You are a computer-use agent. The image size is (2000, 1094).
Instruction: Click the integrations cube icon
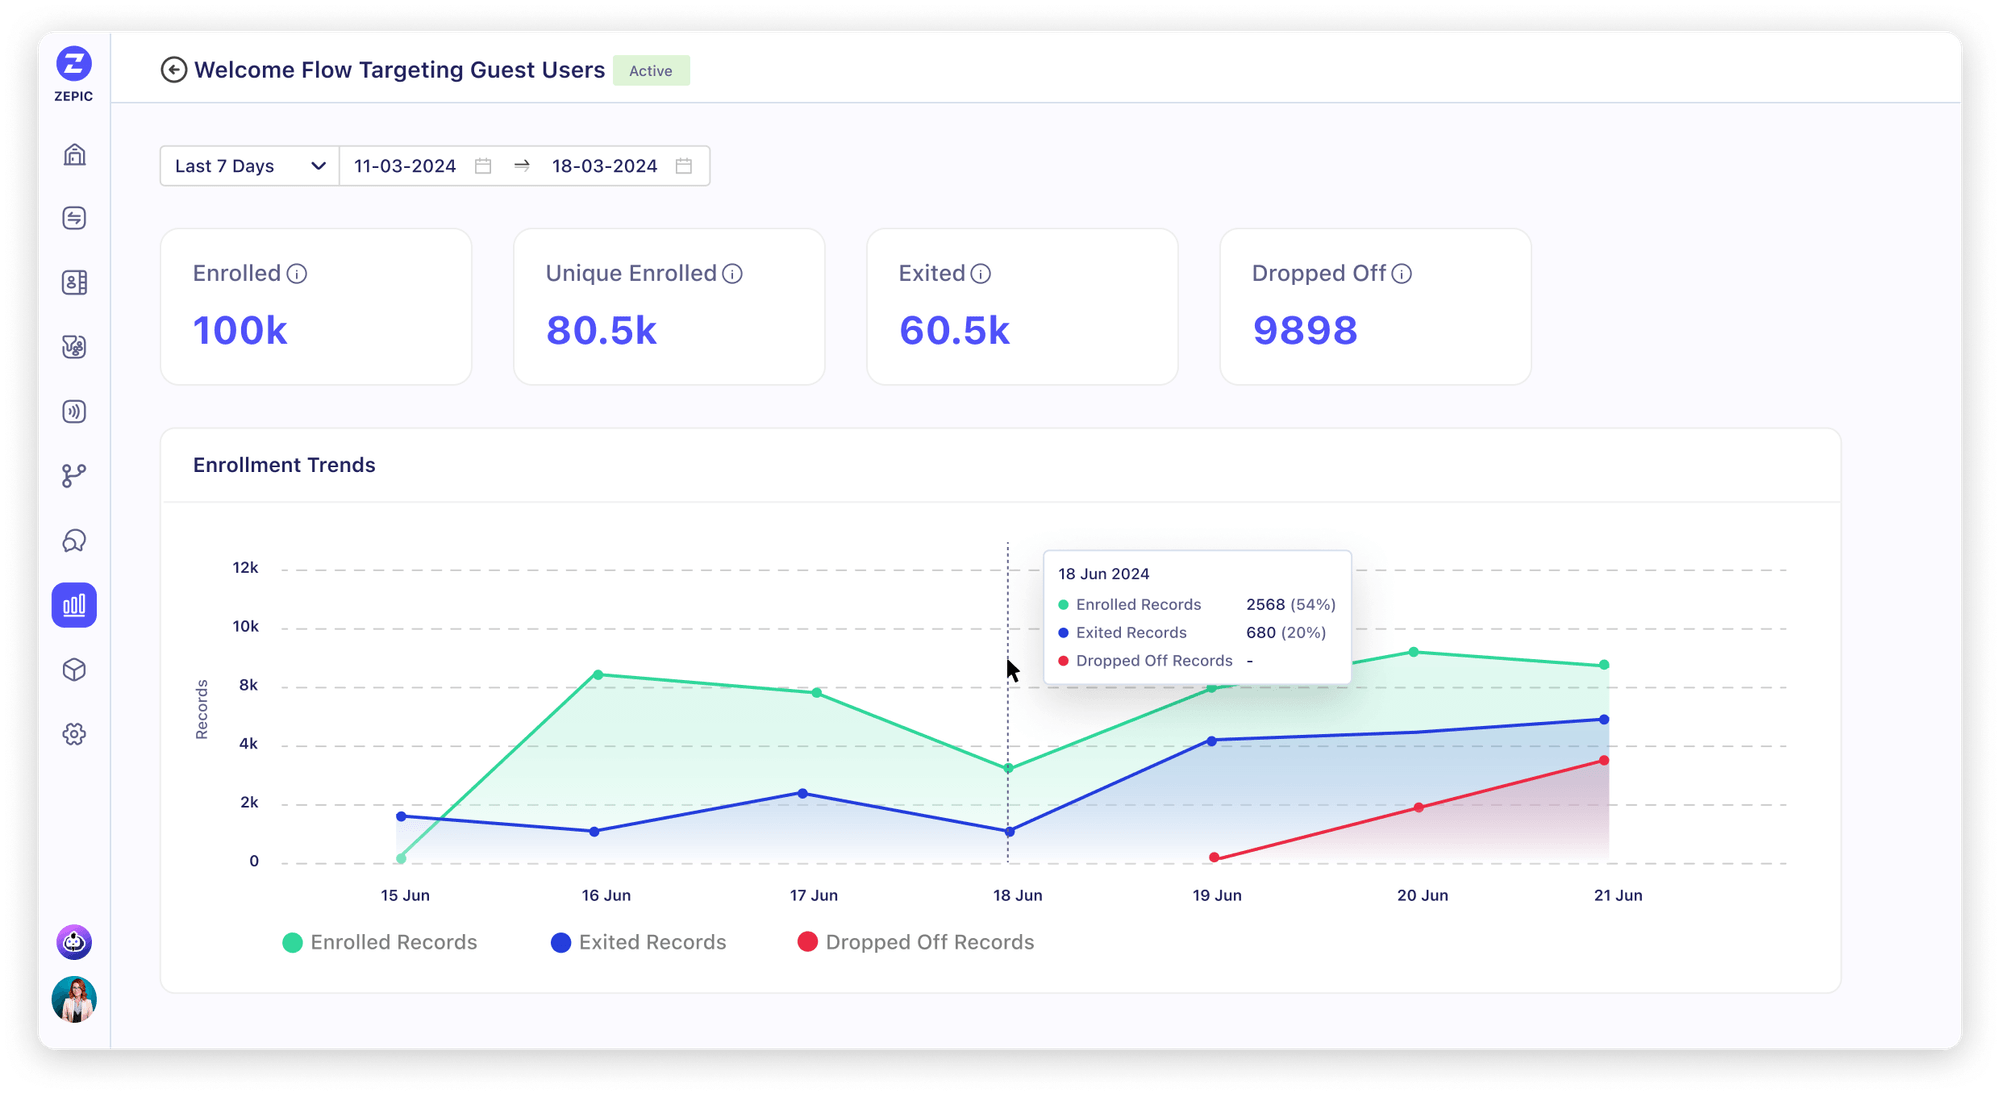click(x=73, y=670)
